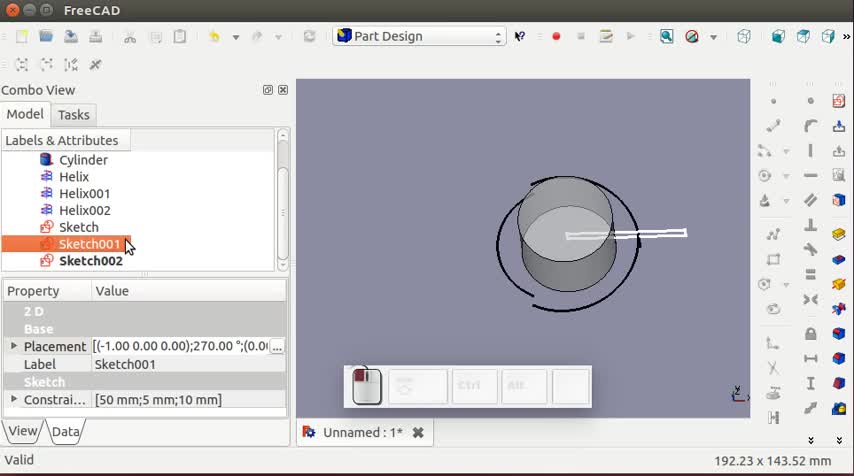Click the Property column header

click(47, 291)
